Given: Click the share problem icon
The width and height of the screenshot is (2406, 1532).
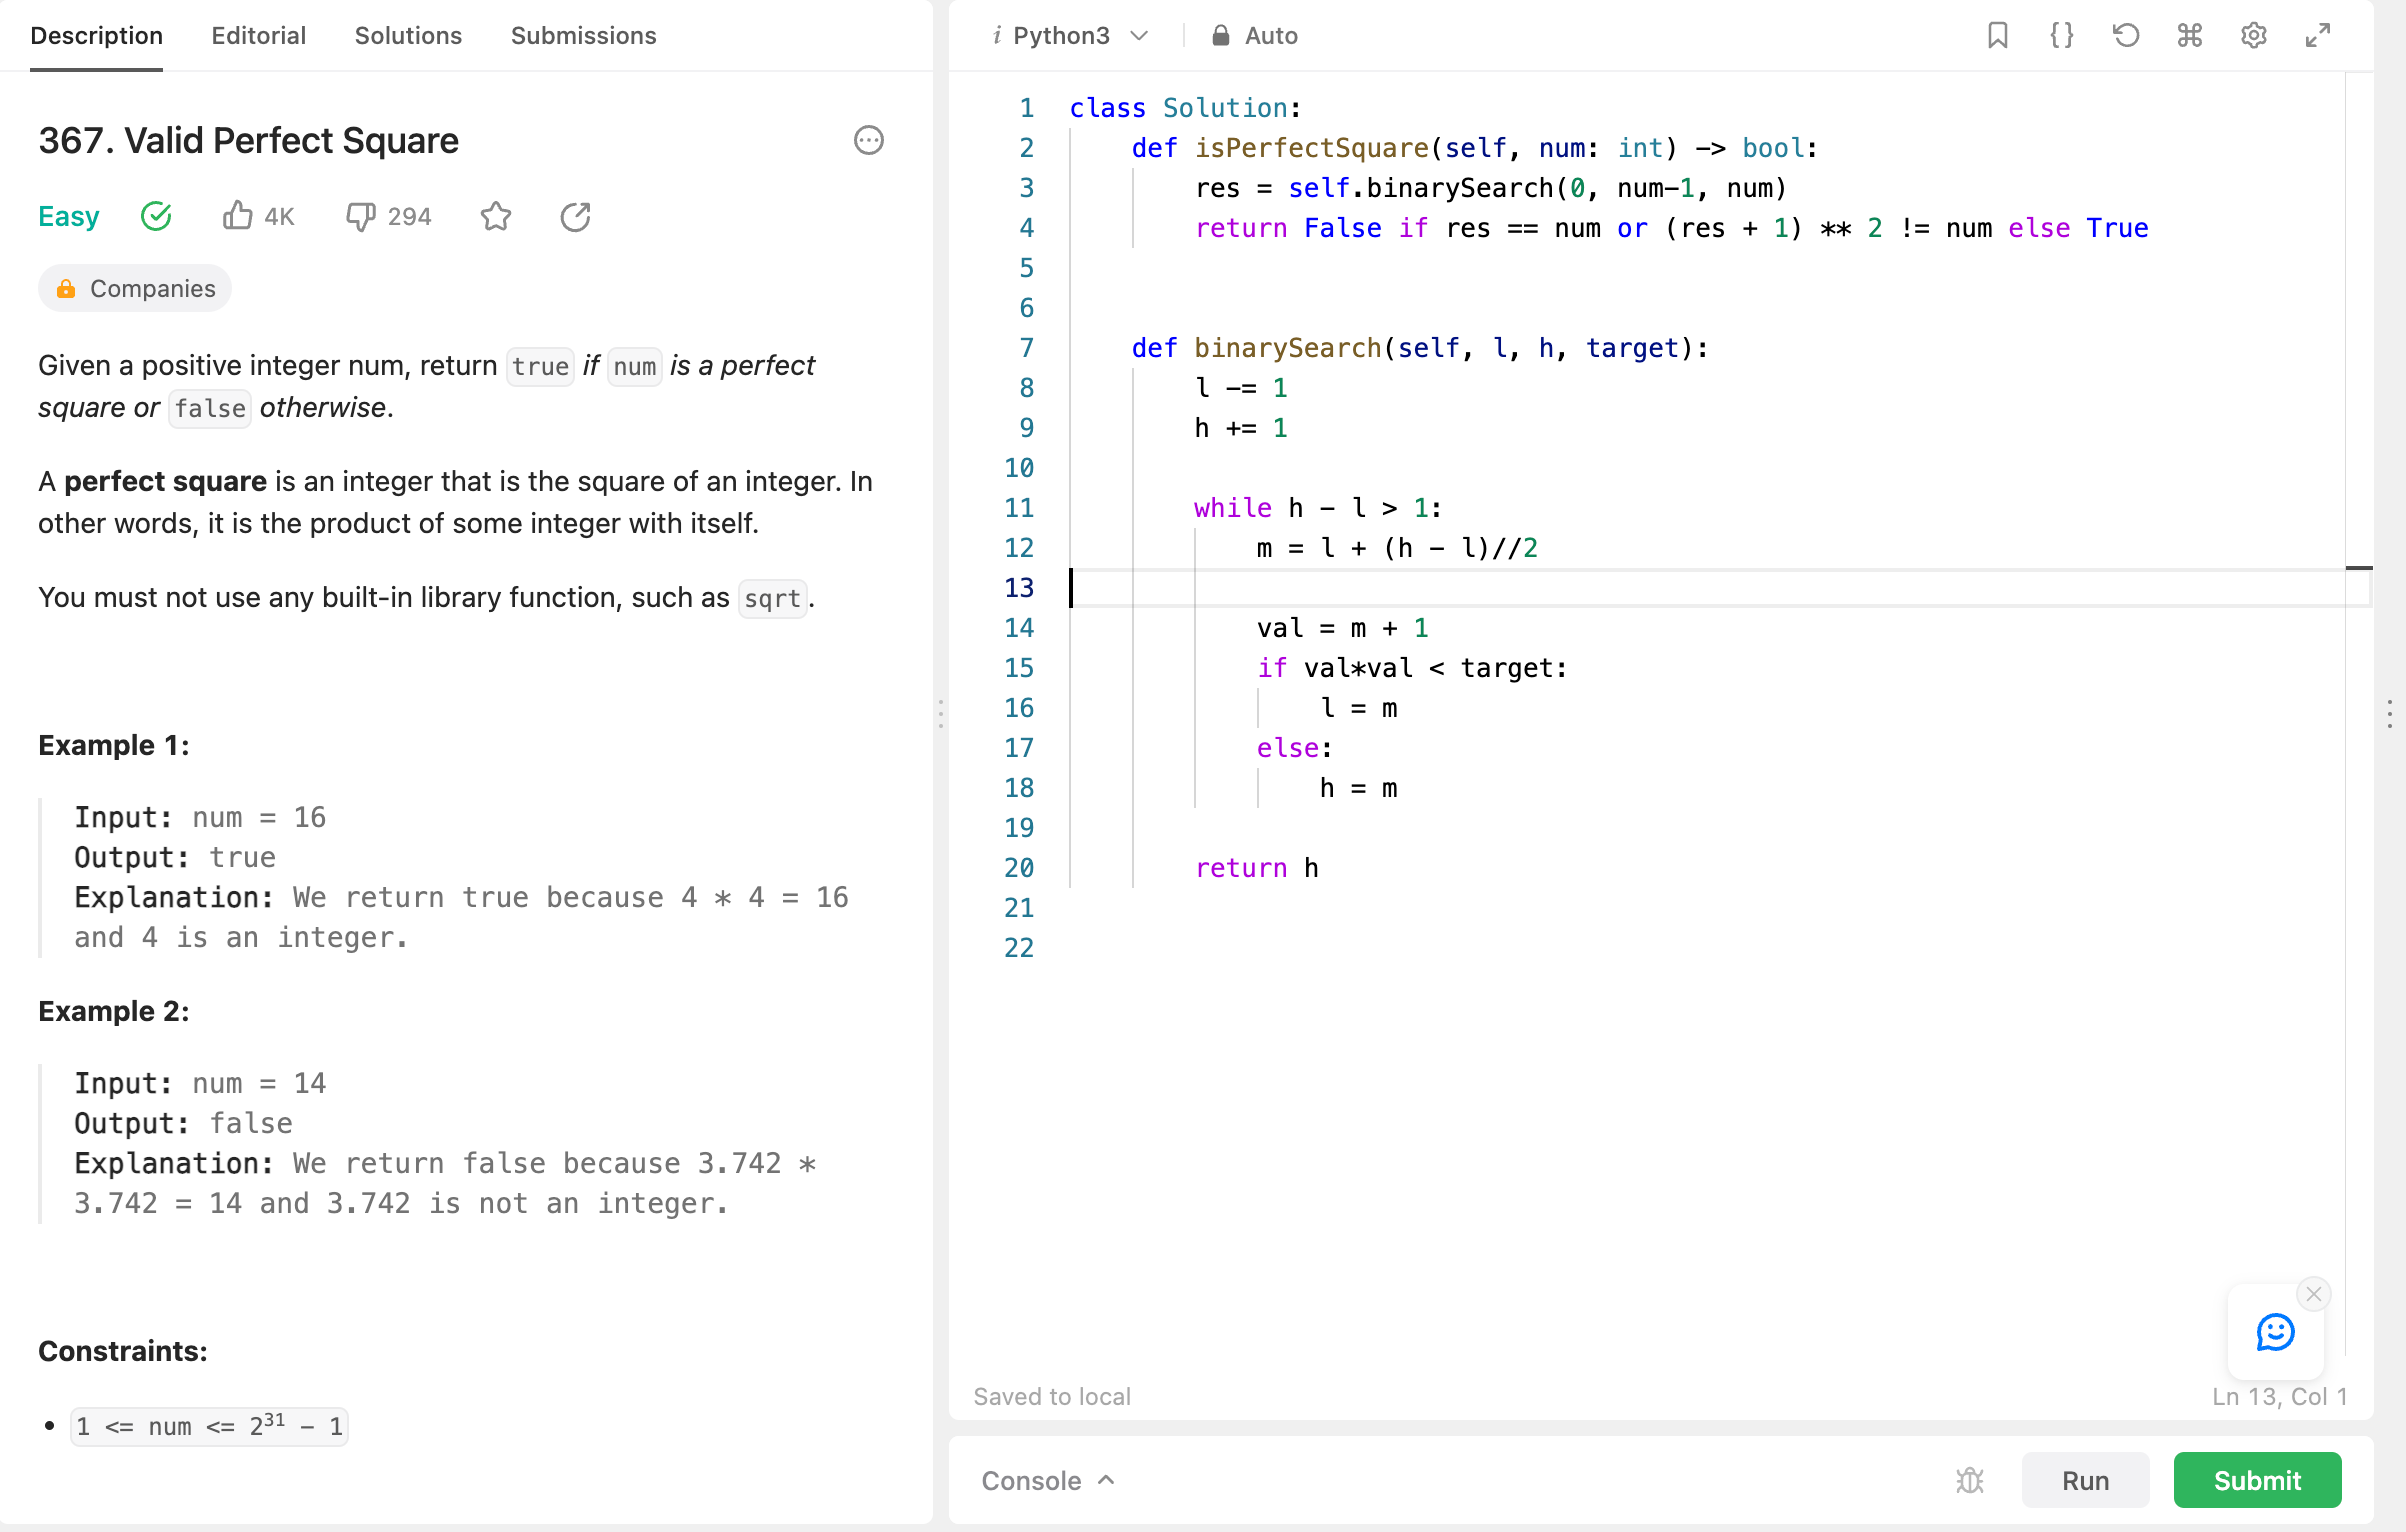Looking at the screenshot, I should (x=575, y=216).
